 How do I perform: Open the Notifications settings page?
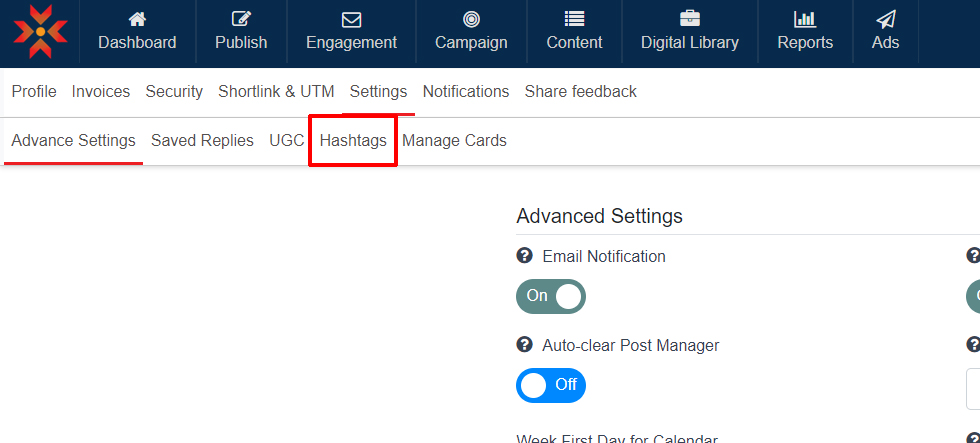(466, 92)
